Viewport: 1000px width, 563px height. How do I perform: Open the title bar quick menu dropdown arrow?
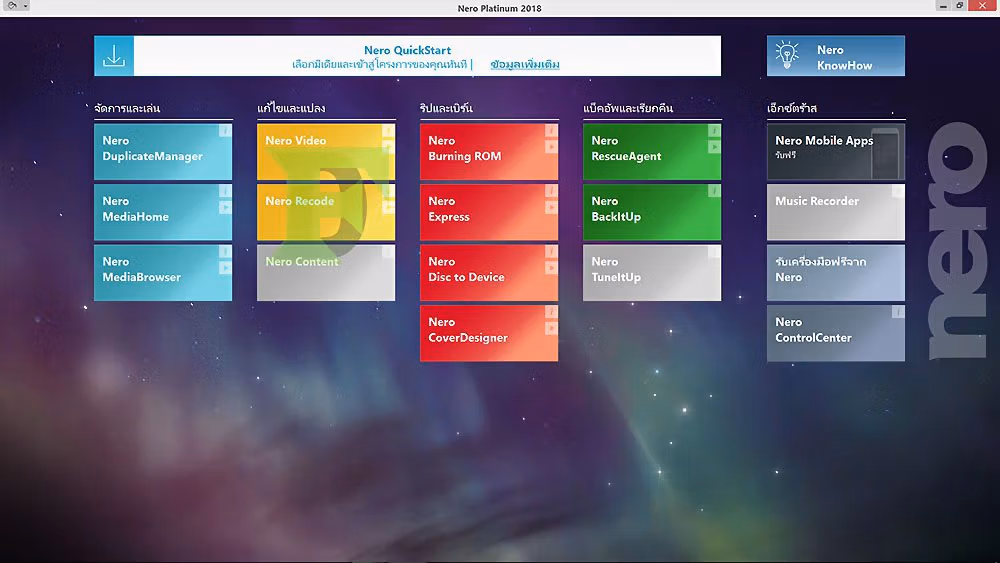(x=26, y=6)
